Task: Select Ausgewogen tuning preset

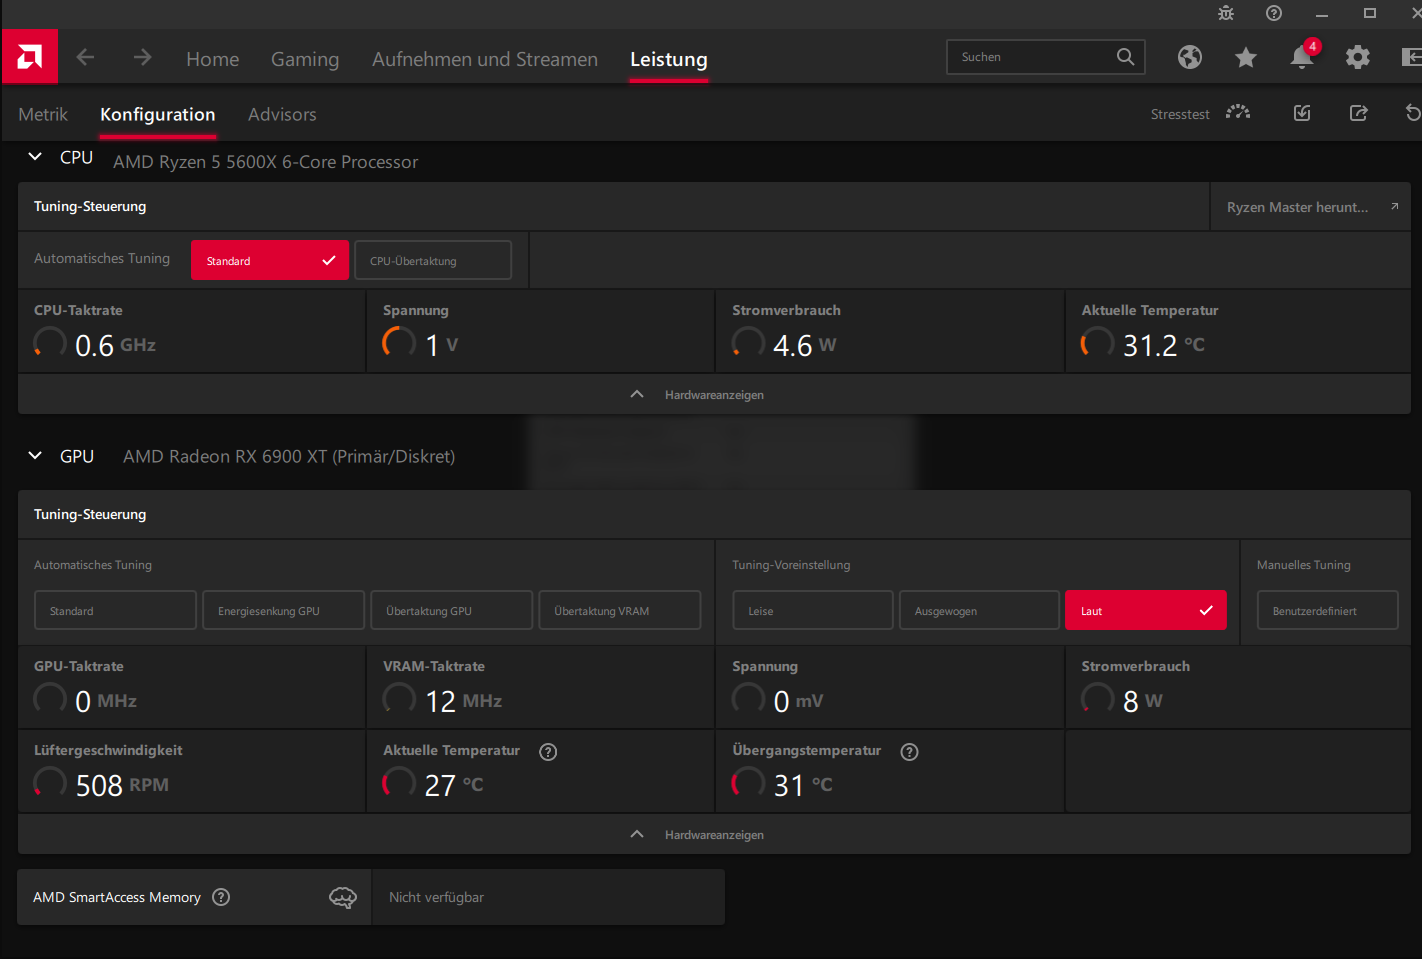Action: 979,610
